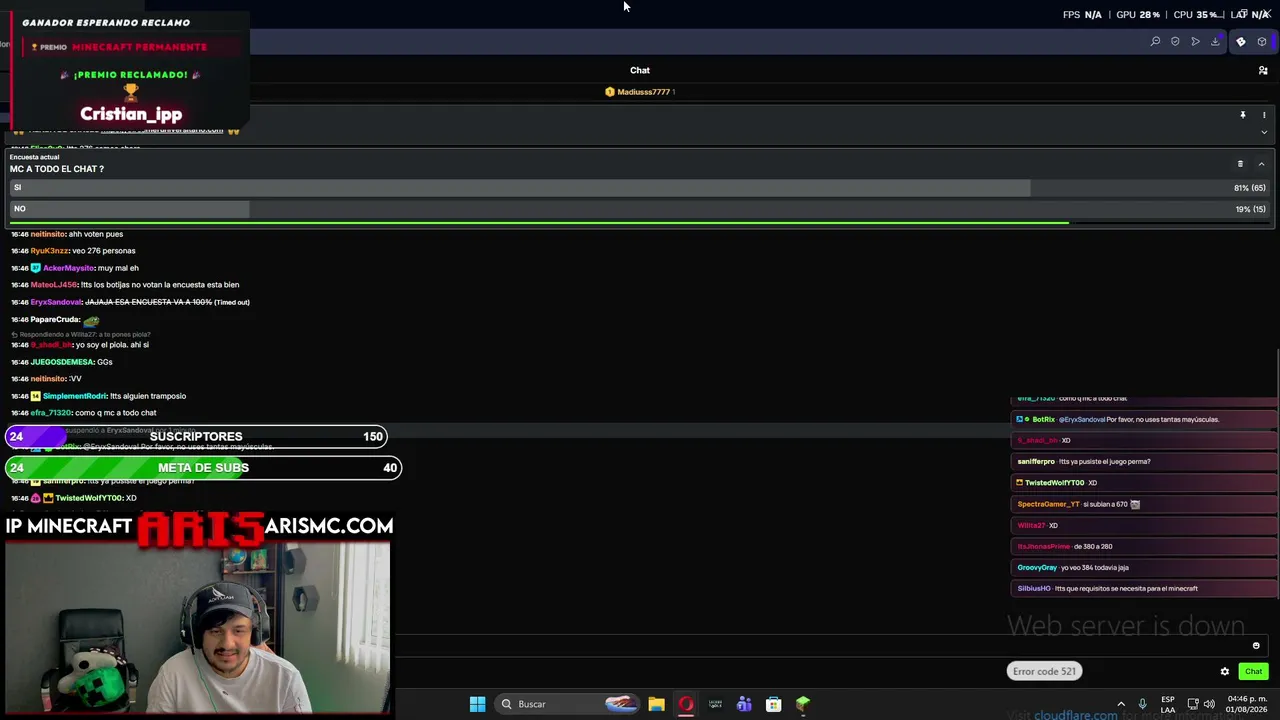
Task: Open the cloudflare.com link
Action: (x=1075, y=715)
